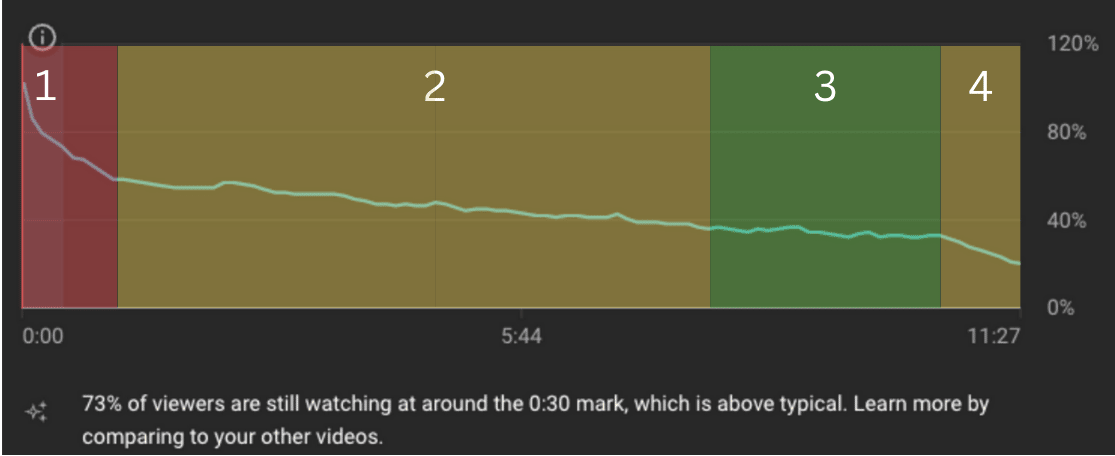Click the 120% axis label
Screen dimensions: 1115x456
[x=1073, y=44]
